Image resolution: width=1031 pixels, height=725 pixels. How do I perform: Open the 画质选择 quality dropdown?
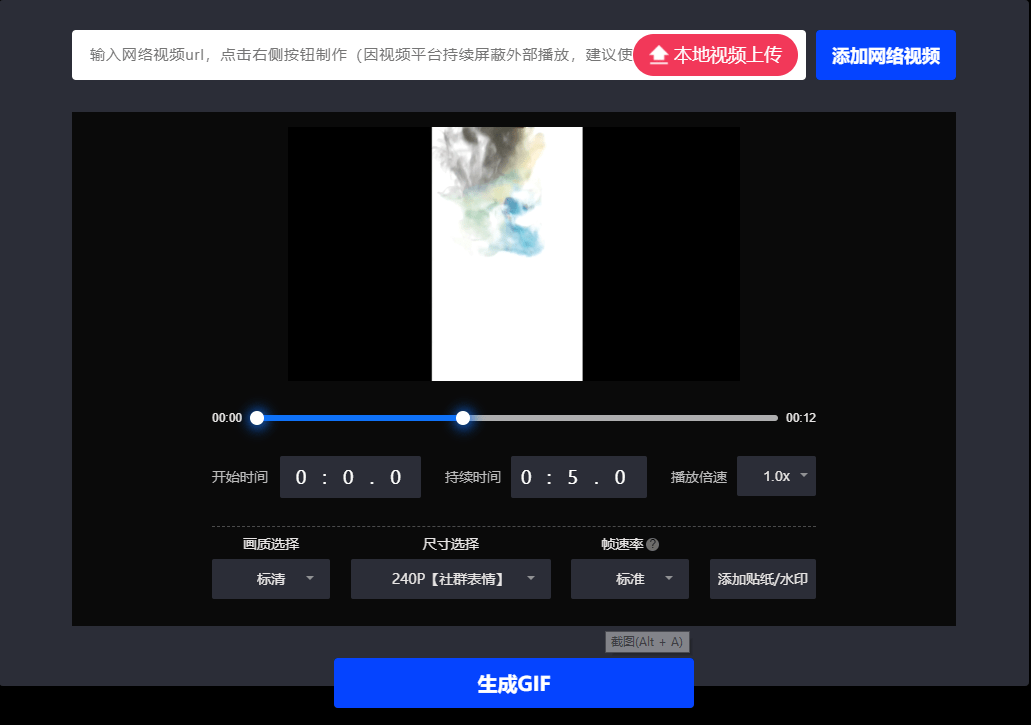(x=270, y=579)
